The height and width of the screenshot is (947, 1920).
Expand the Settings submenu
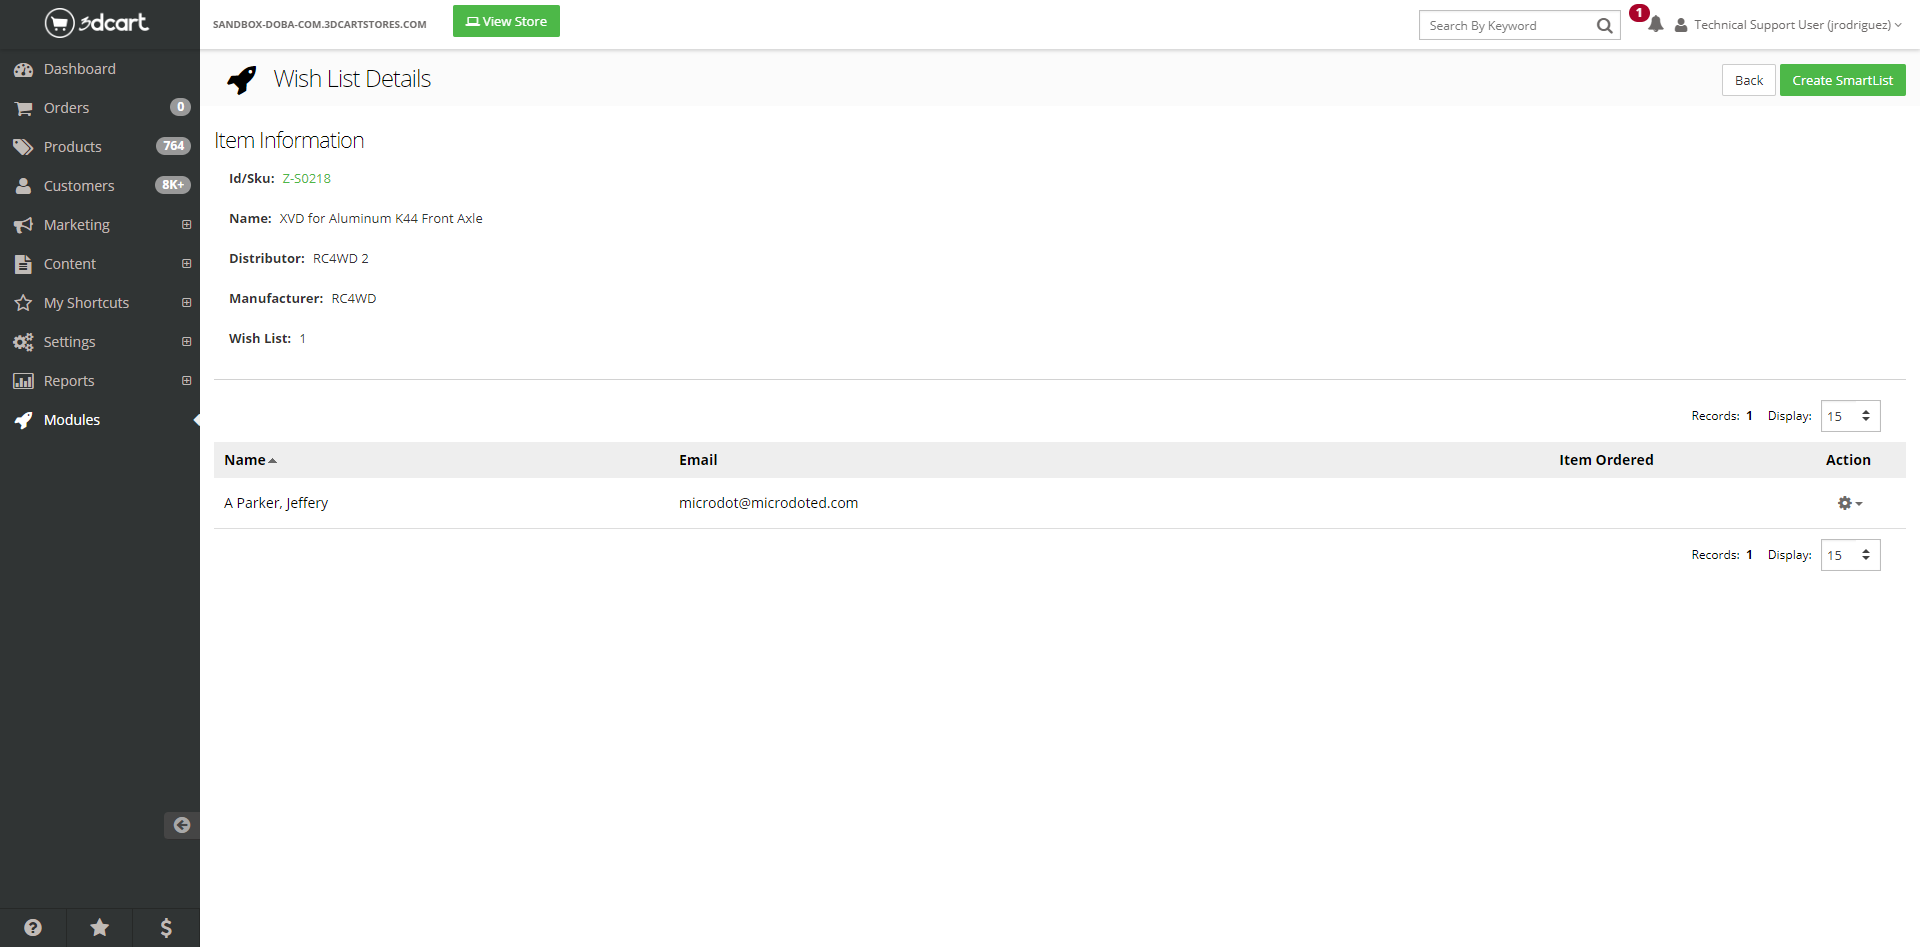click(186, 342)
